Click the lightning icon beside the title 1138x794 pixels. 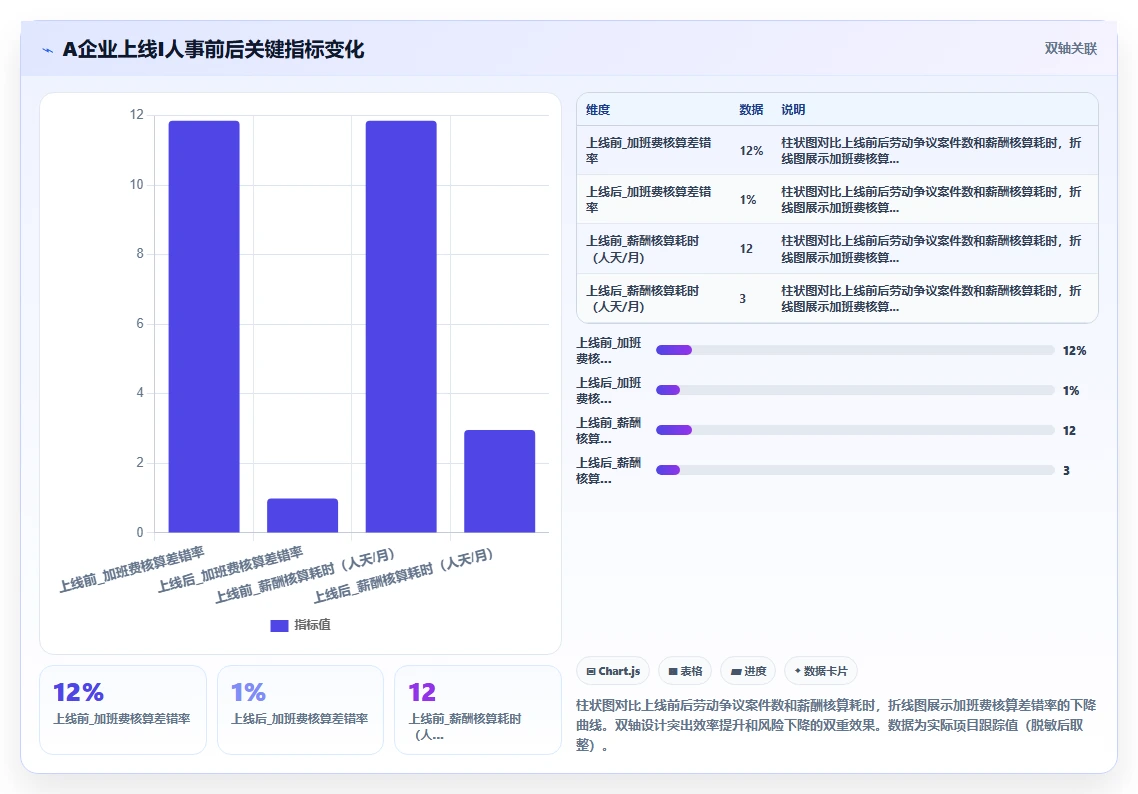point(48,50)
